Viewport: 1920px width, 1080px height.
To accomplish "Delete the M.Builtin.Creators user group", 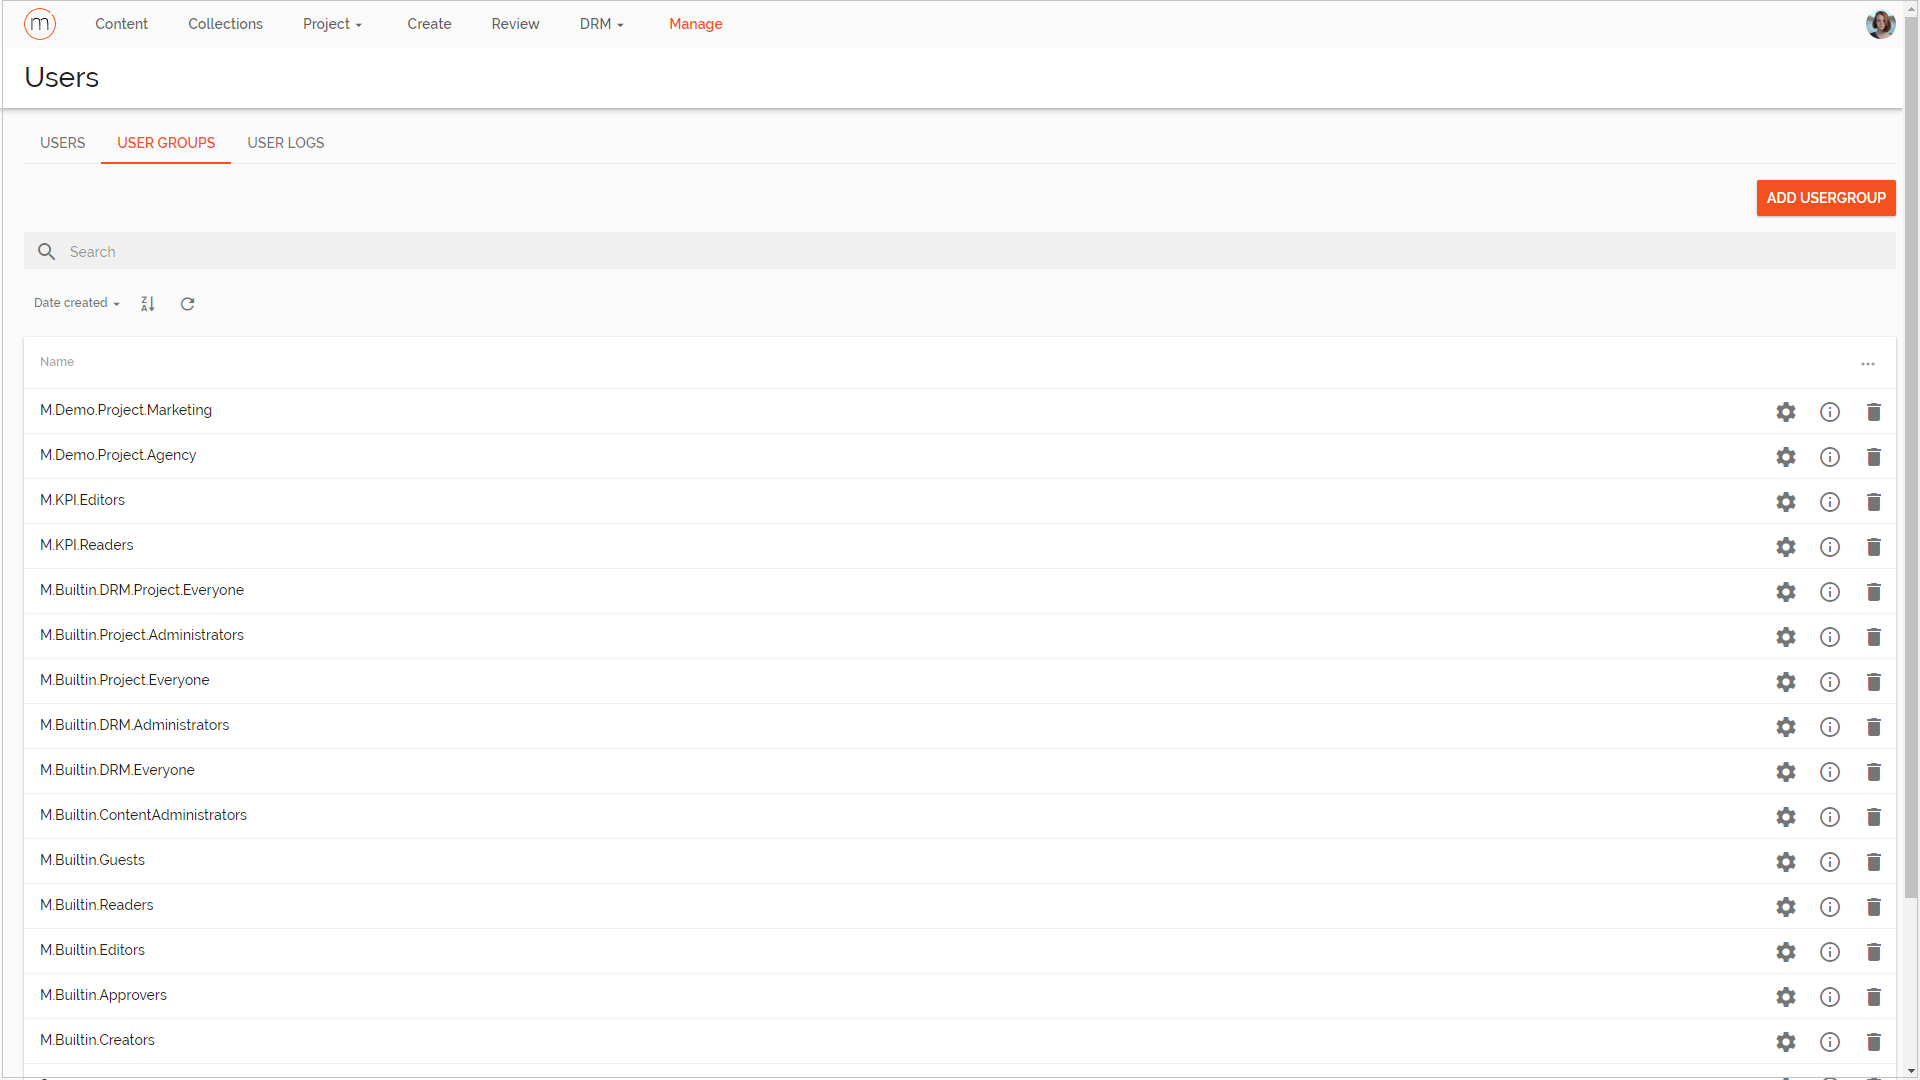I will point(1874,1042).
